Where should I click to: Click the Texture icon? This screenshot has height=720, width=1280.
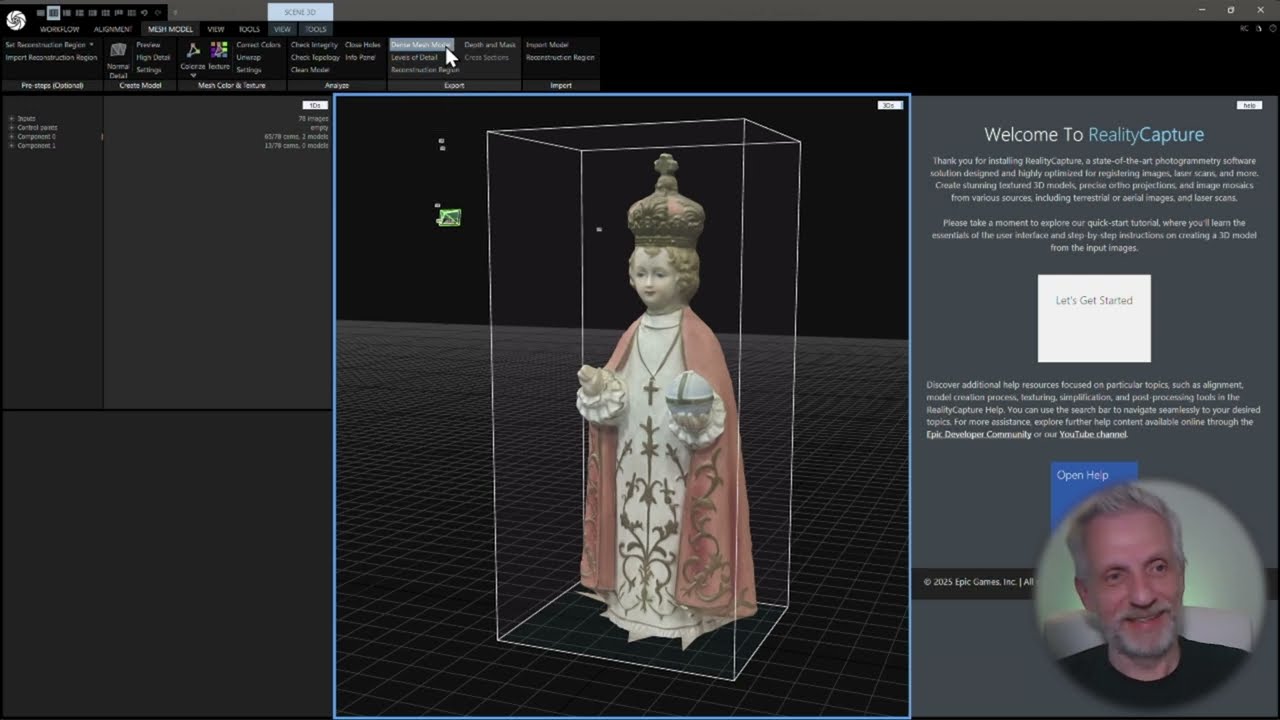[218, 51]
